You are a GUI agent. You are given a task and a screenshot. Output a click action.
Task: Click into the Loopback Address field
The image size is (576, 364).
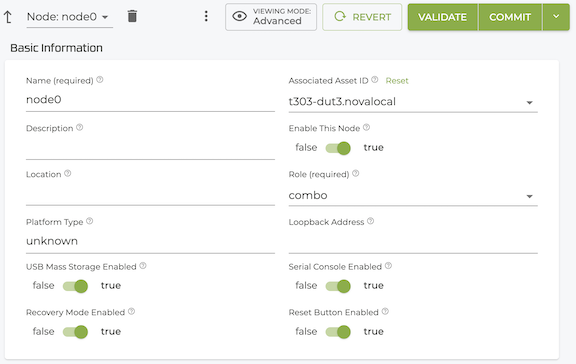pyautogui.click(x=413, y=241)
